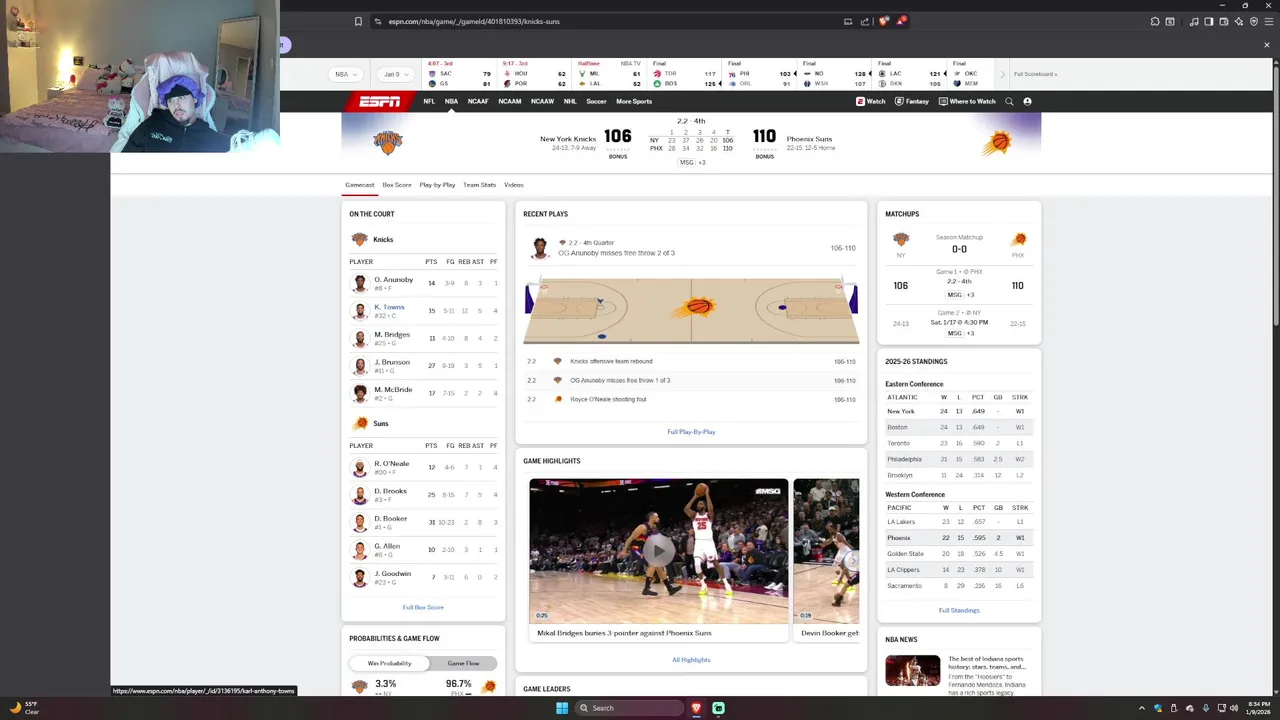The height and width of the screenshot is (720, 1280).
Task: Play Mikal Bridges 3-pointer highlight video
Action: [x=659, y=551]
